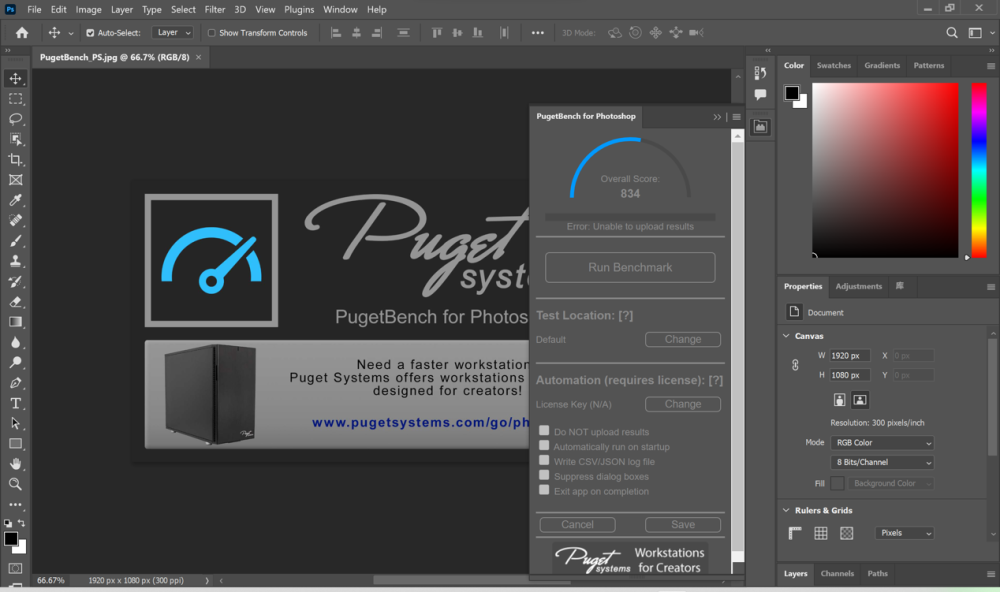Click Change next to Test Location Default
This screenshot has height=592, width=1000.
coord(683,339)
